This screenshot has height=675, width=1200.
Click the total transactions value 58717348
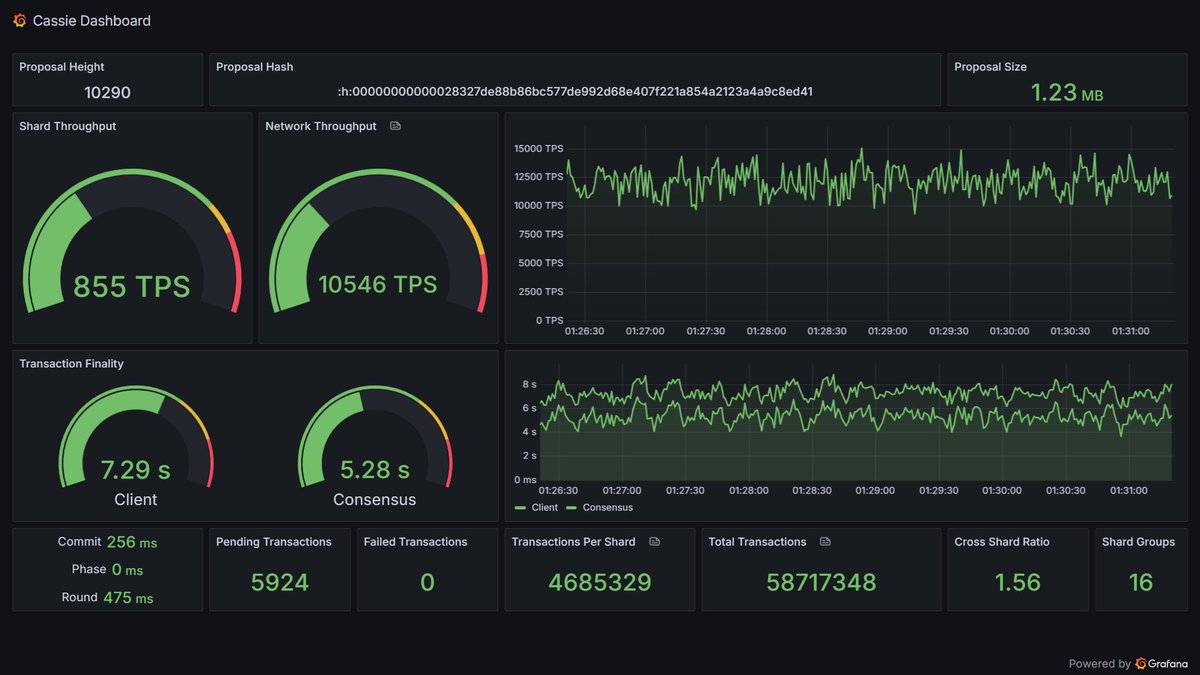tap(821, 582)
